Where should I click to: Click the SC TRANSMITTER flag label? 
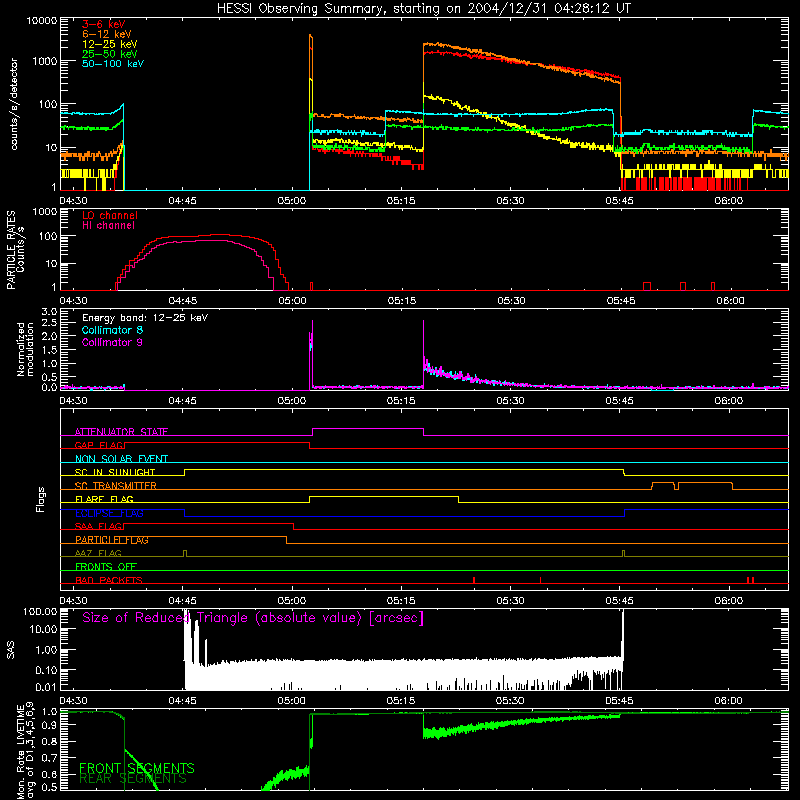click(116, 485)
